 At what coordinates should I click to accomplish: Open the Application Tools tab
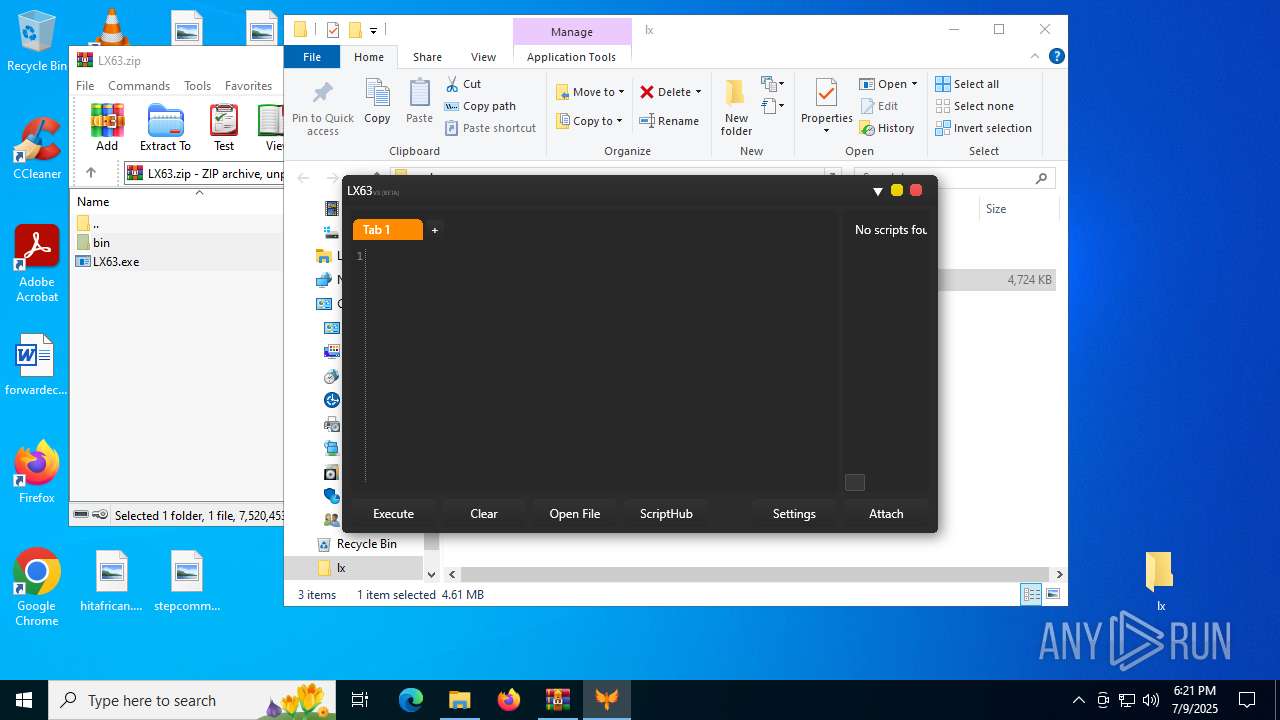pyautogui.click(x=571, y=57)
